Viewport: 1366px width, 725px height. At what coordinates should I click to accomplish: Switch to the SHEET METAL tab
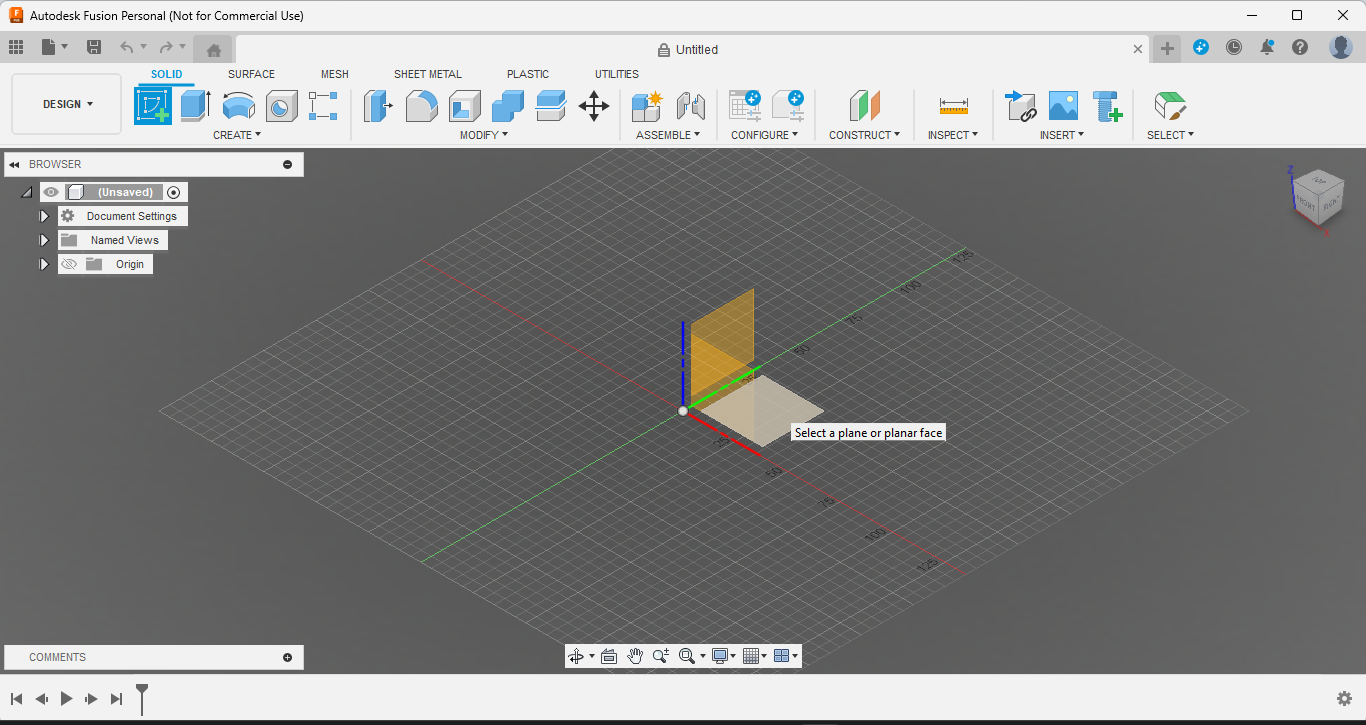coord(427,74)
